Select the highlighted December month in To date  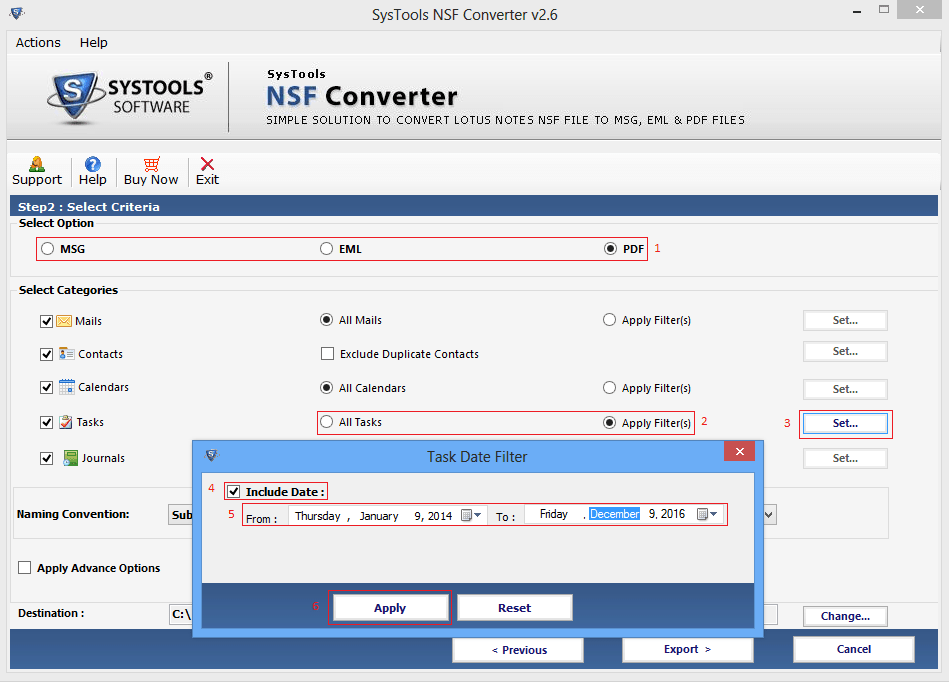[x=614, y=514]
